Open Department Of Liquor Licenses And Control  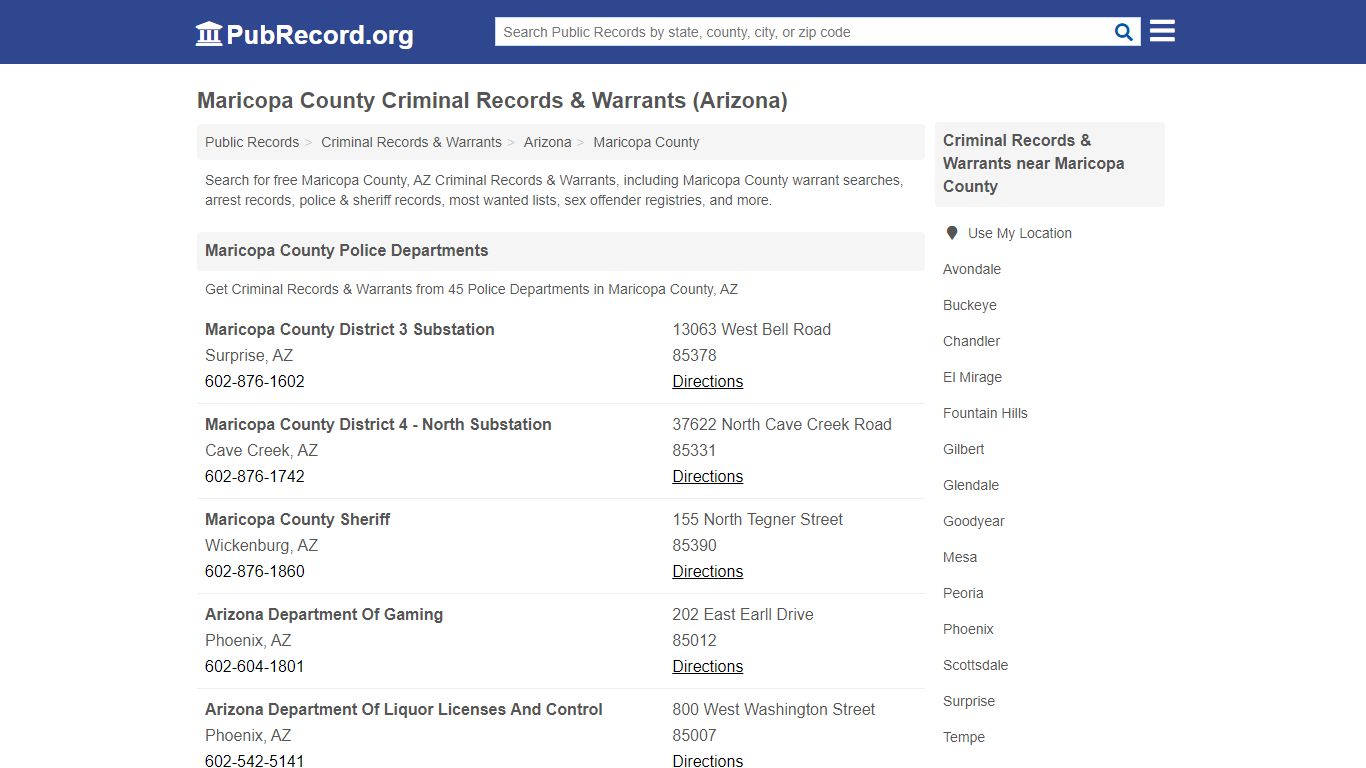tap(404, 709)
